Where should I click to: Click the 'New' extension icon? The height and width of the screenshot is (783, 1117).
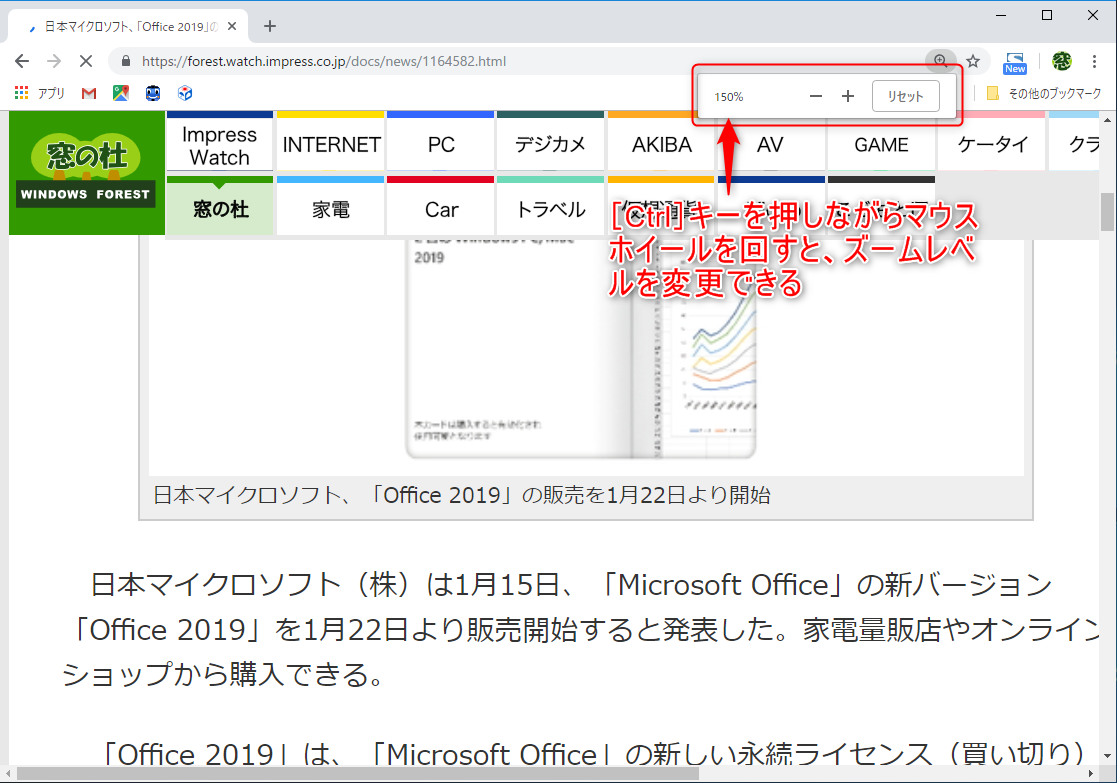(x=1014, y=61)
